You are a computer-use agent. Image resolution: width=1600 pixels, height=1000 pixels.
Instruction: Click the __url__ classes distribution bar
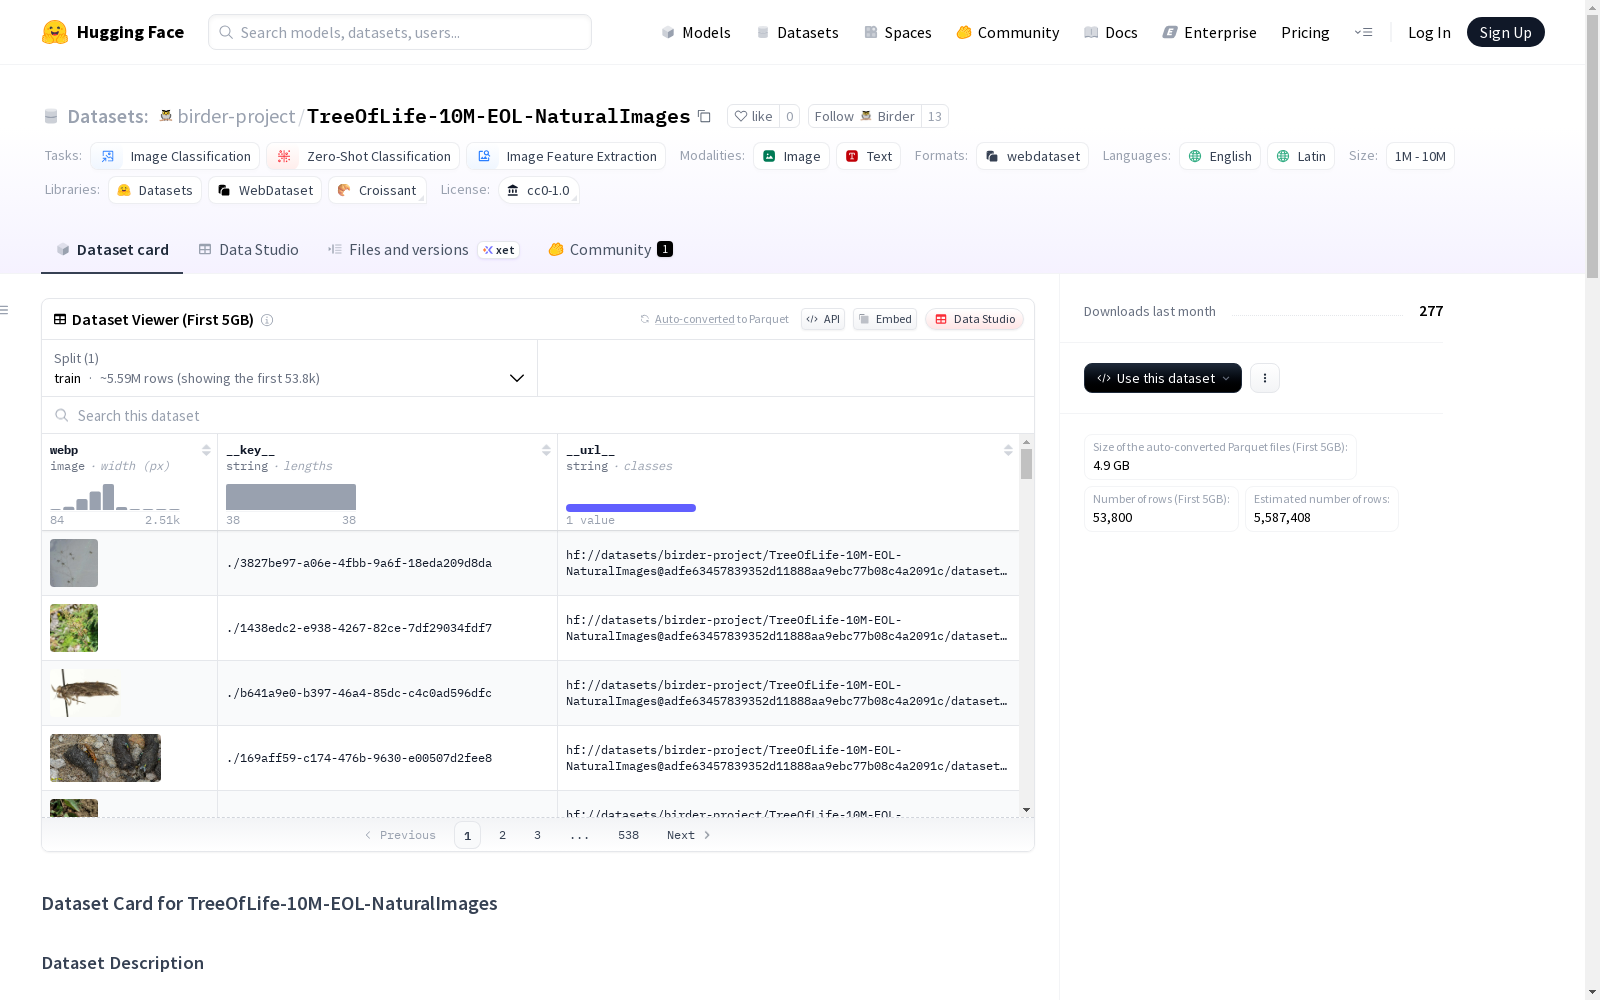pyautogui.click(x=631, y=508)
